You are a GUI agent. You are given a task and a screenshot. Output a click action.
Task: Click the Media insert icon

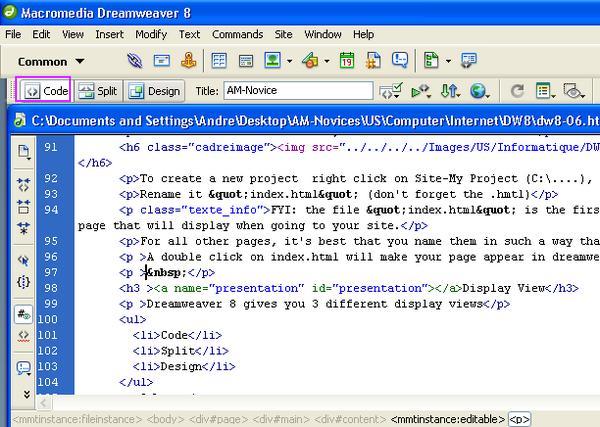310,60
